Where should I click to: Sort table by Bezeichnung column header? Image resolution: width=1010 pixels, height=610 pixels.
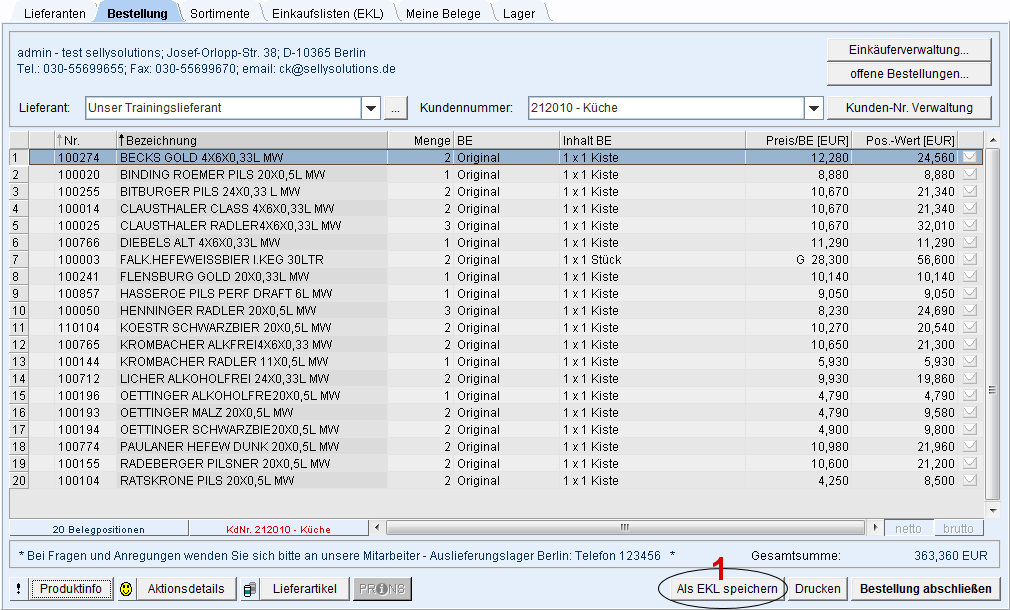[x=250, y=140]
